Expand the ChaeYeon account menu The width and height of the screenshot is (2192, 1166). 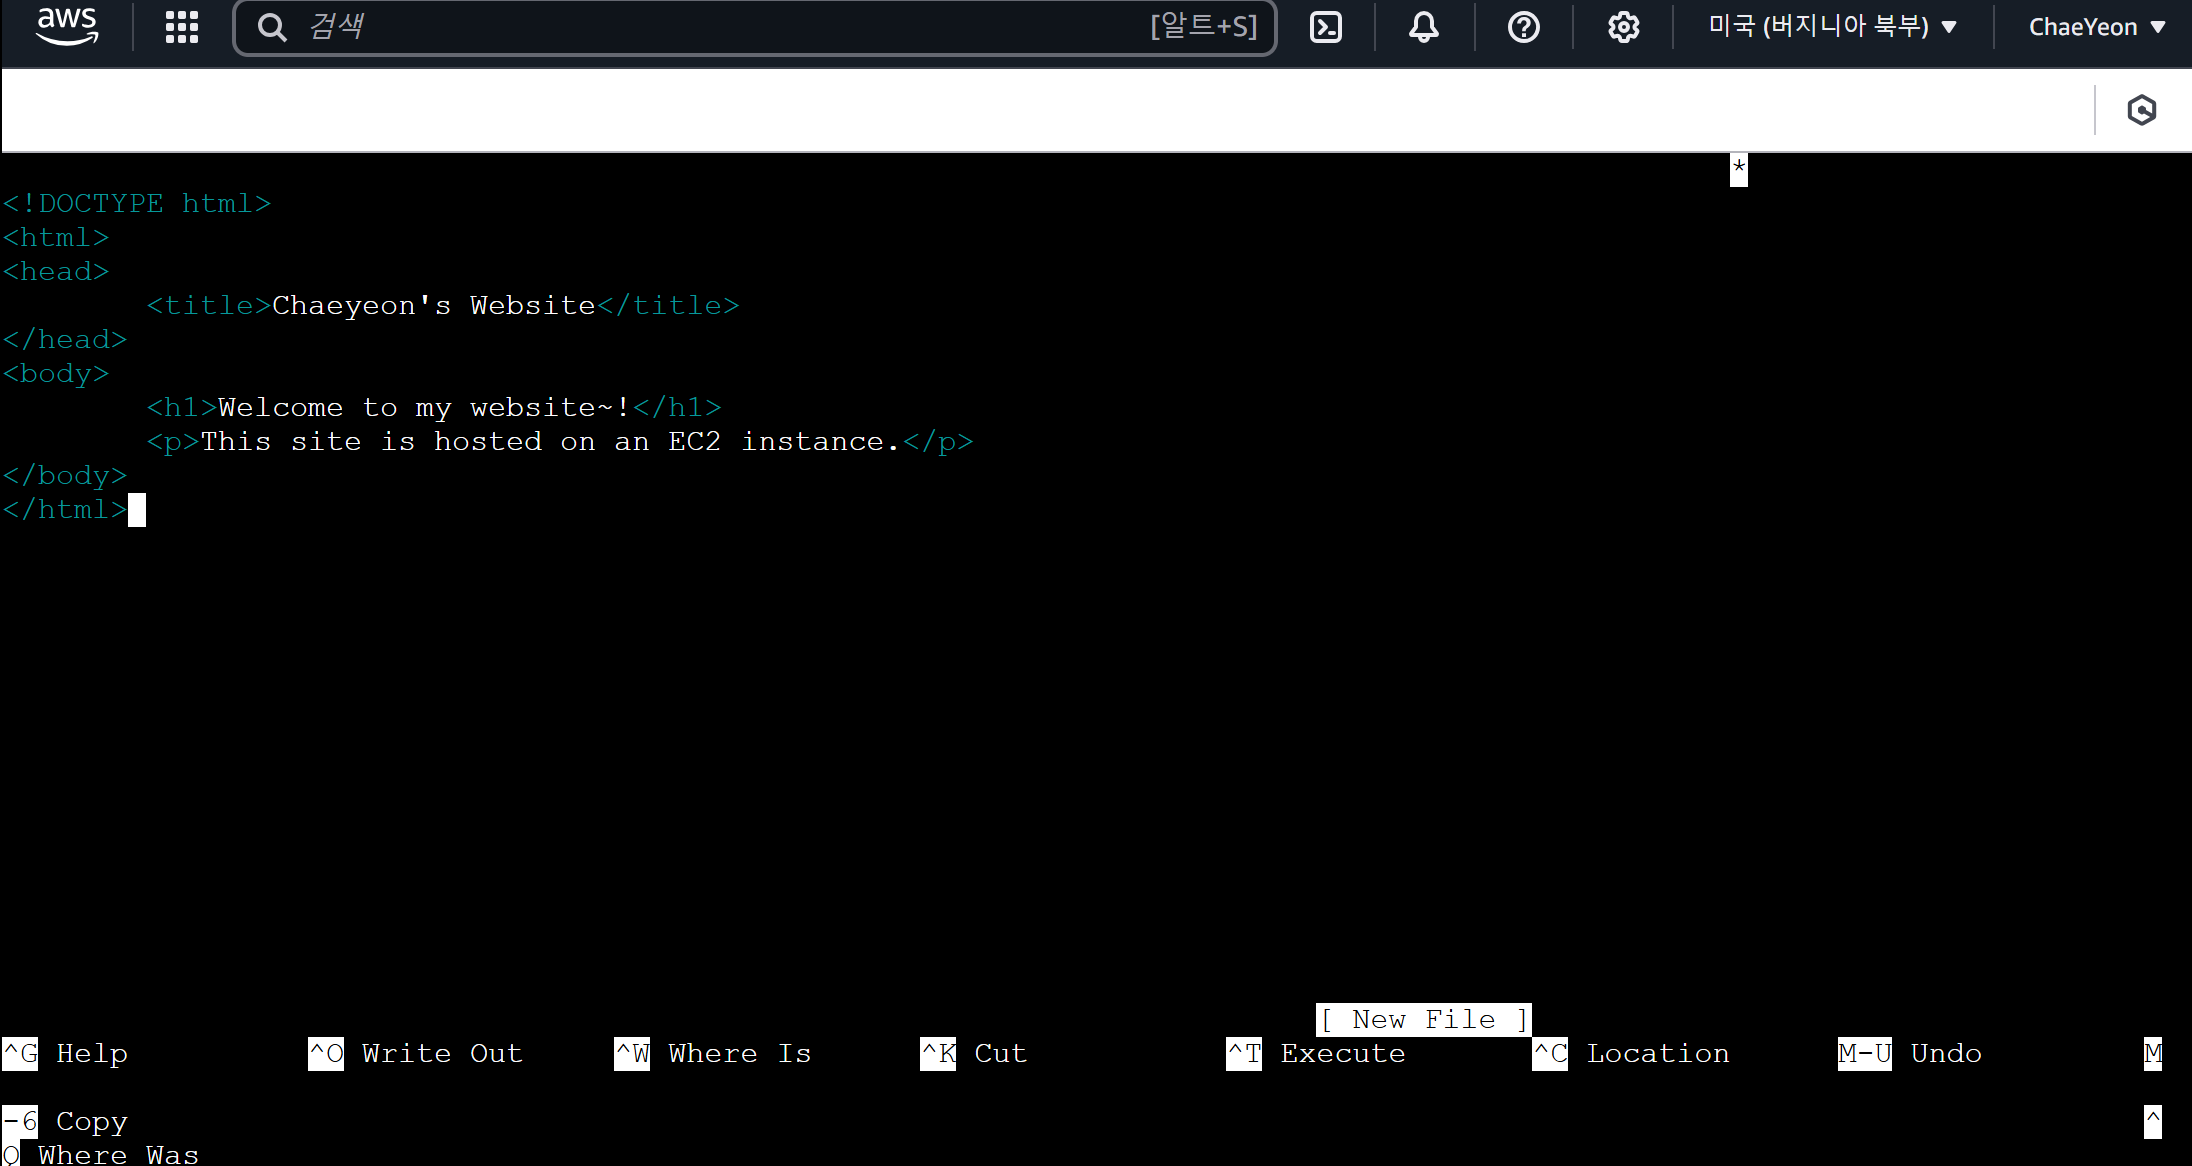(2096, 27)
